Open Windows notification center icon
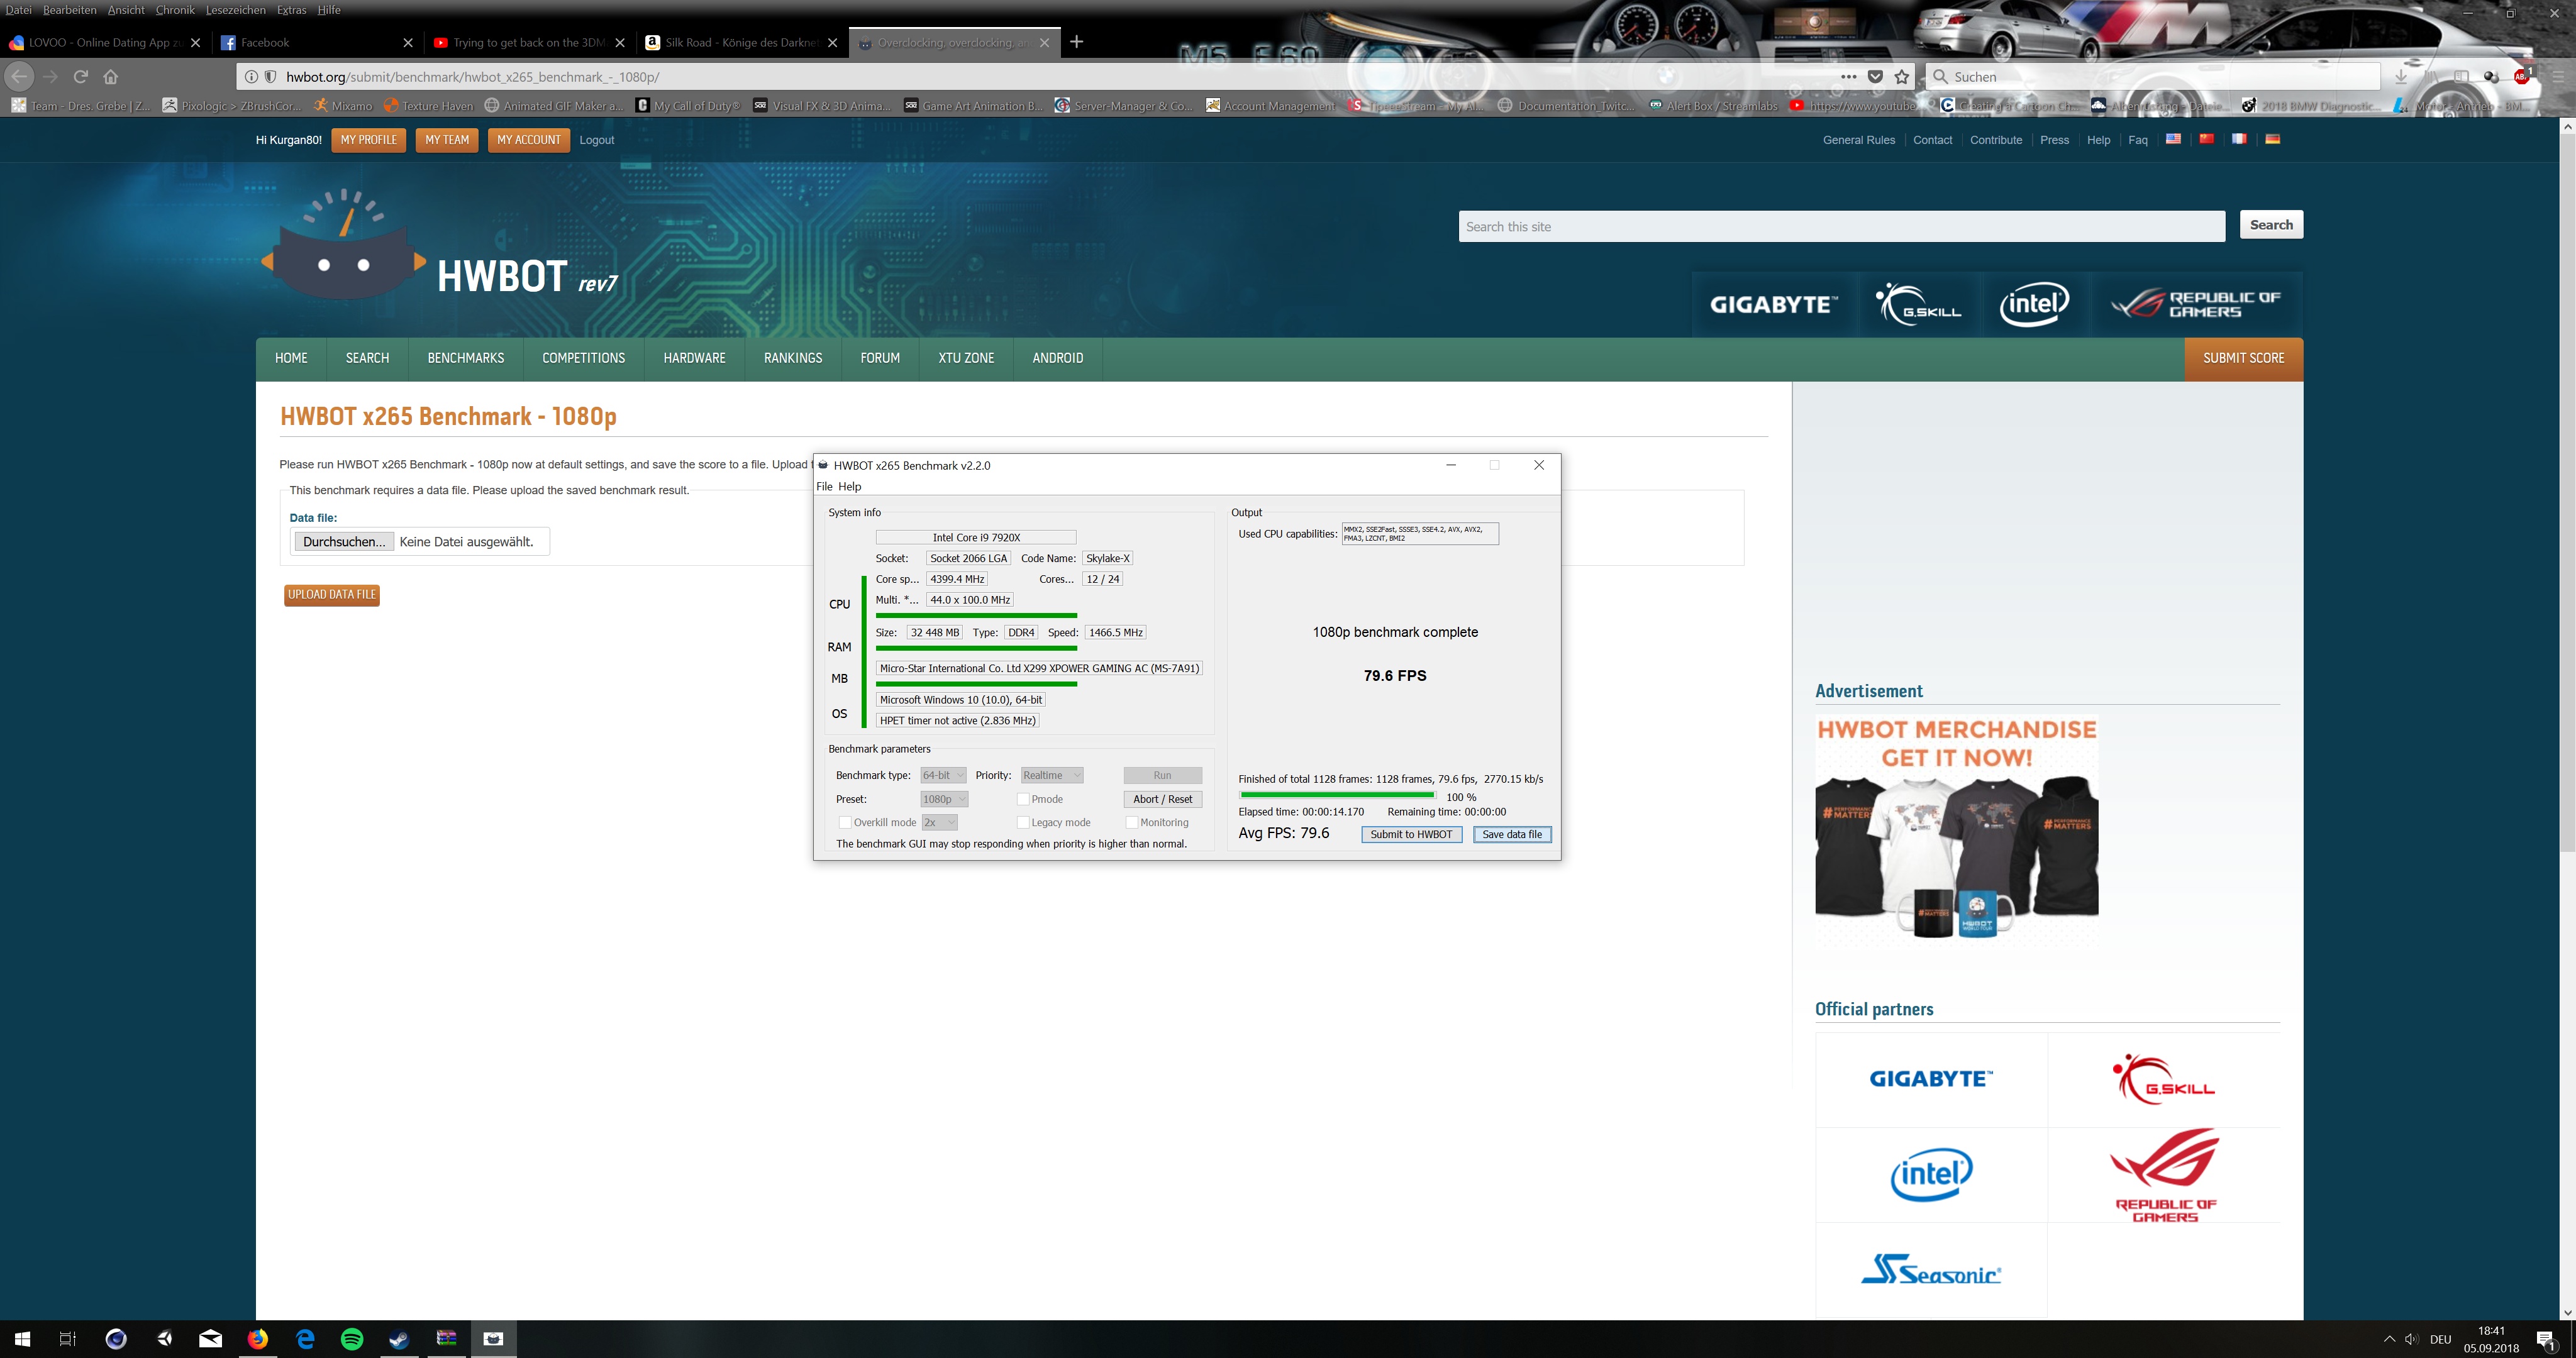 pos(2546,1339)
